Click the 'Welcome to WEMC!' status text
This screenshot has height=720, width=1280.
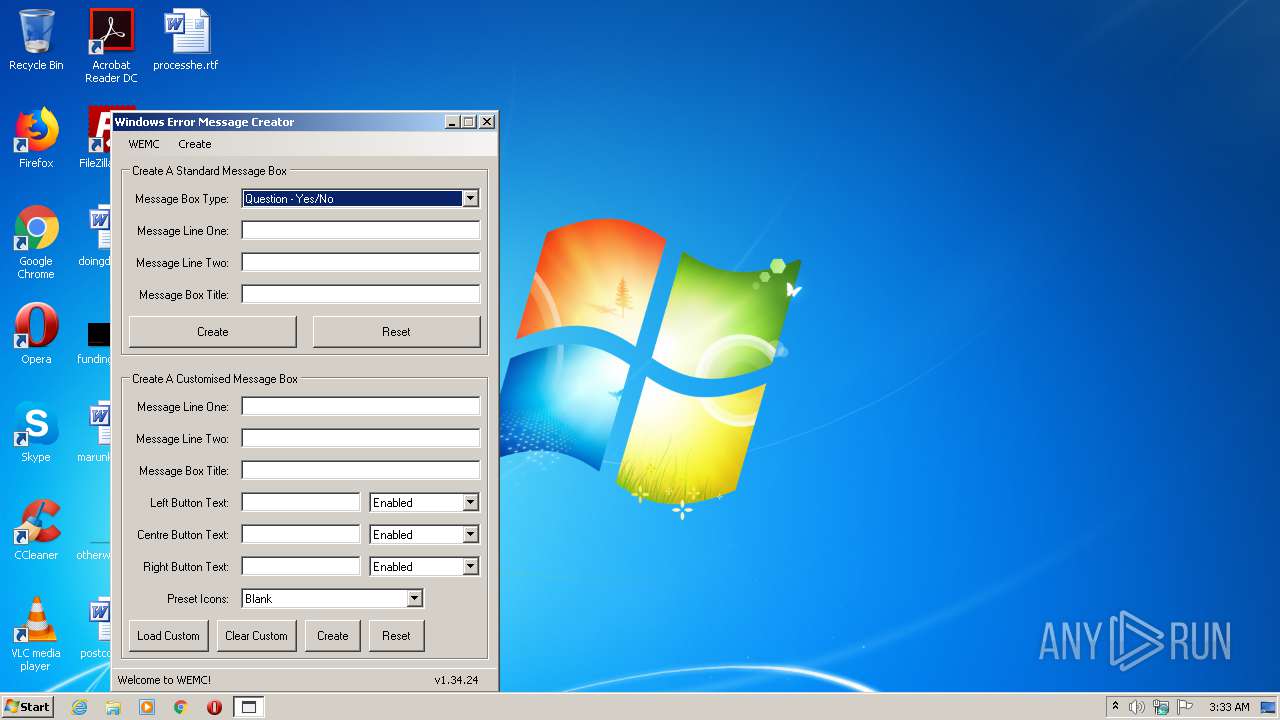click(164, 680)
